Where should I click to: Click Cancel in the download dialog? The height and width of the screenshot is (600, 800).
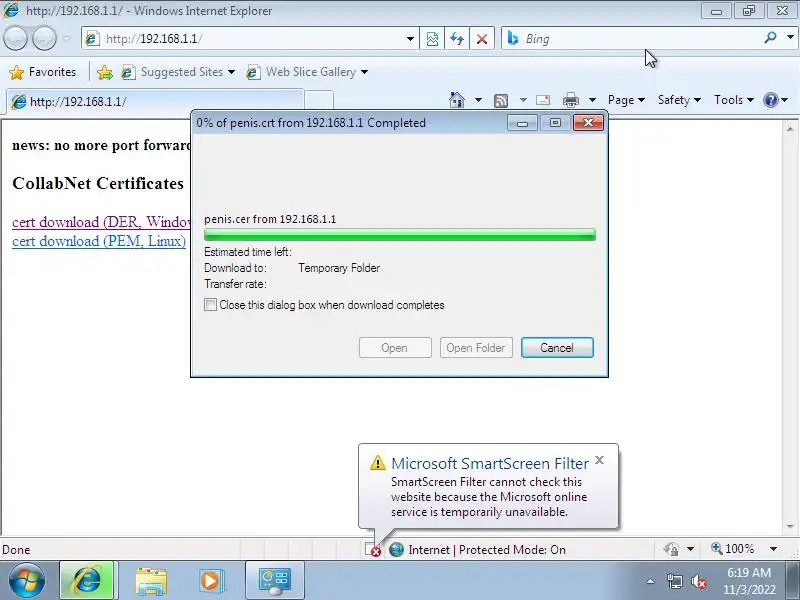point(557,347)
